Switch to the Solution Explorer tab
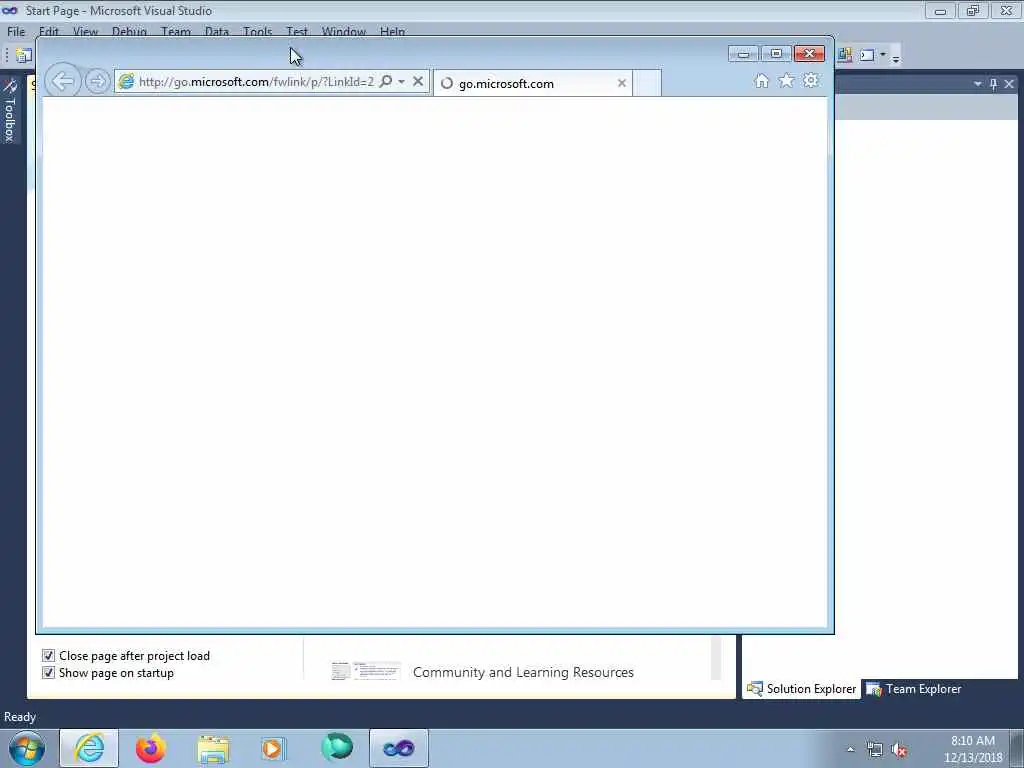 [x=801, y=689]
